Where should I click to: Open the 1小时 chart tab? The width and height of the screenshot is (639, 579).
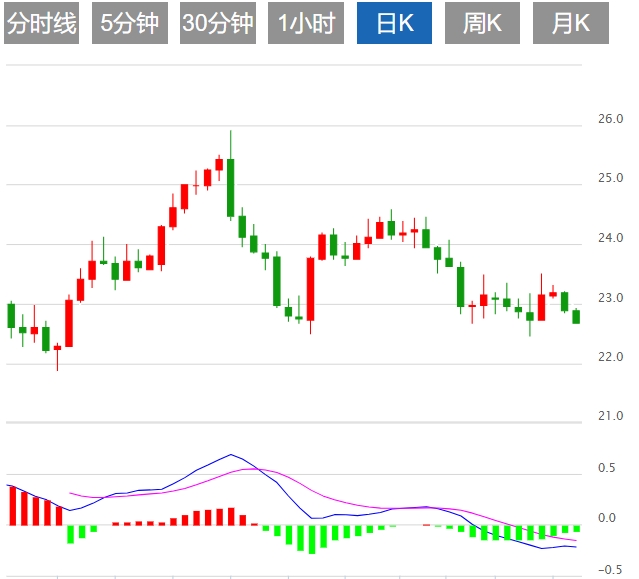(x=306, y=23)
